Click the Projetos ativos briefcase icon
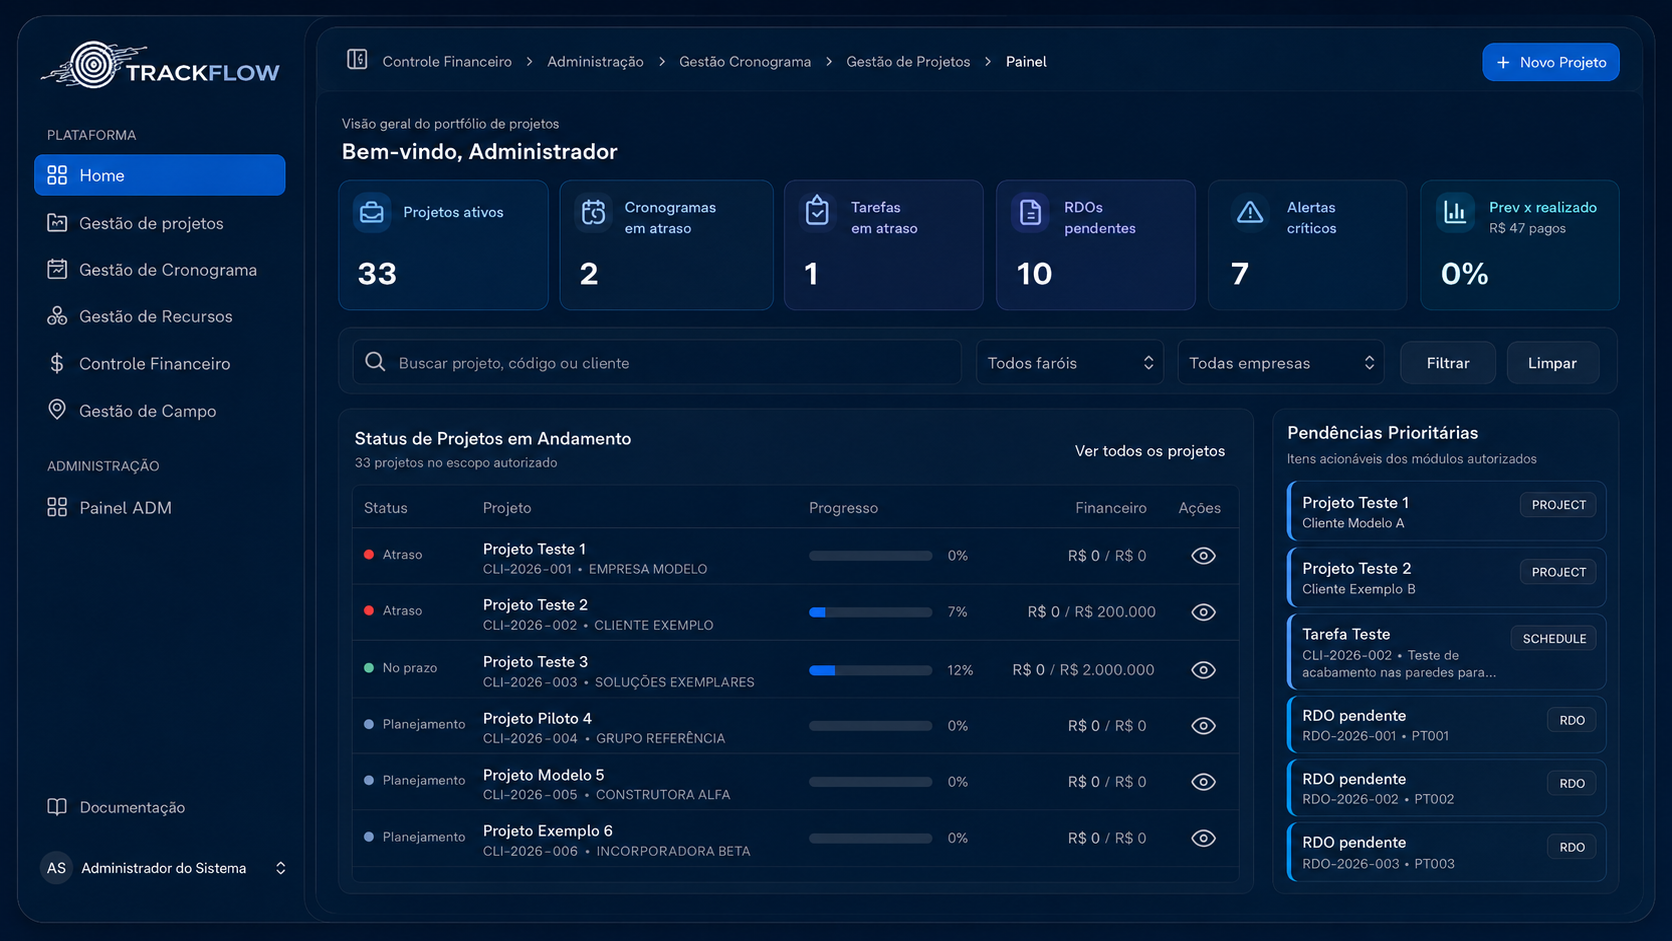This screenshot has width=1672, height=941. [x=372, y=213]
